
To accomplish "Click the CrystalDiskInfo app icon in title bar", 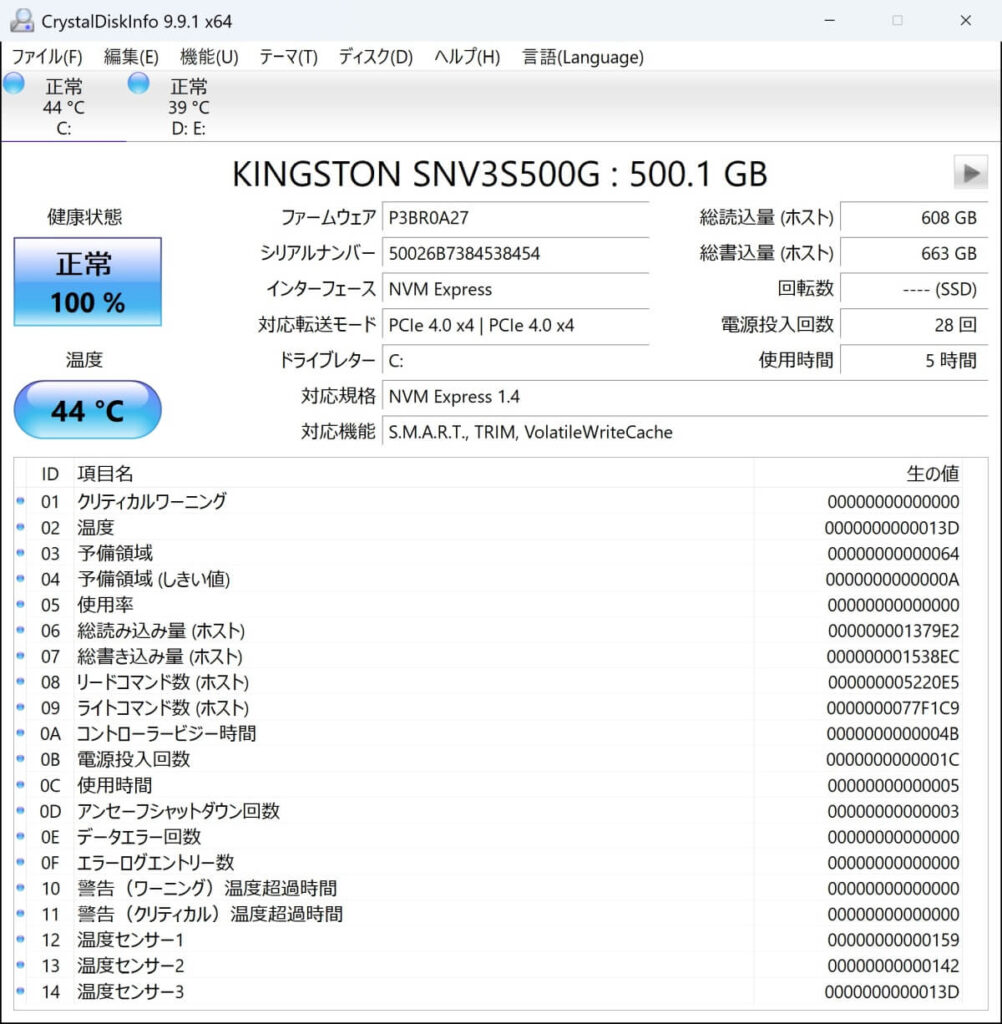I will [x=22, y=21].
